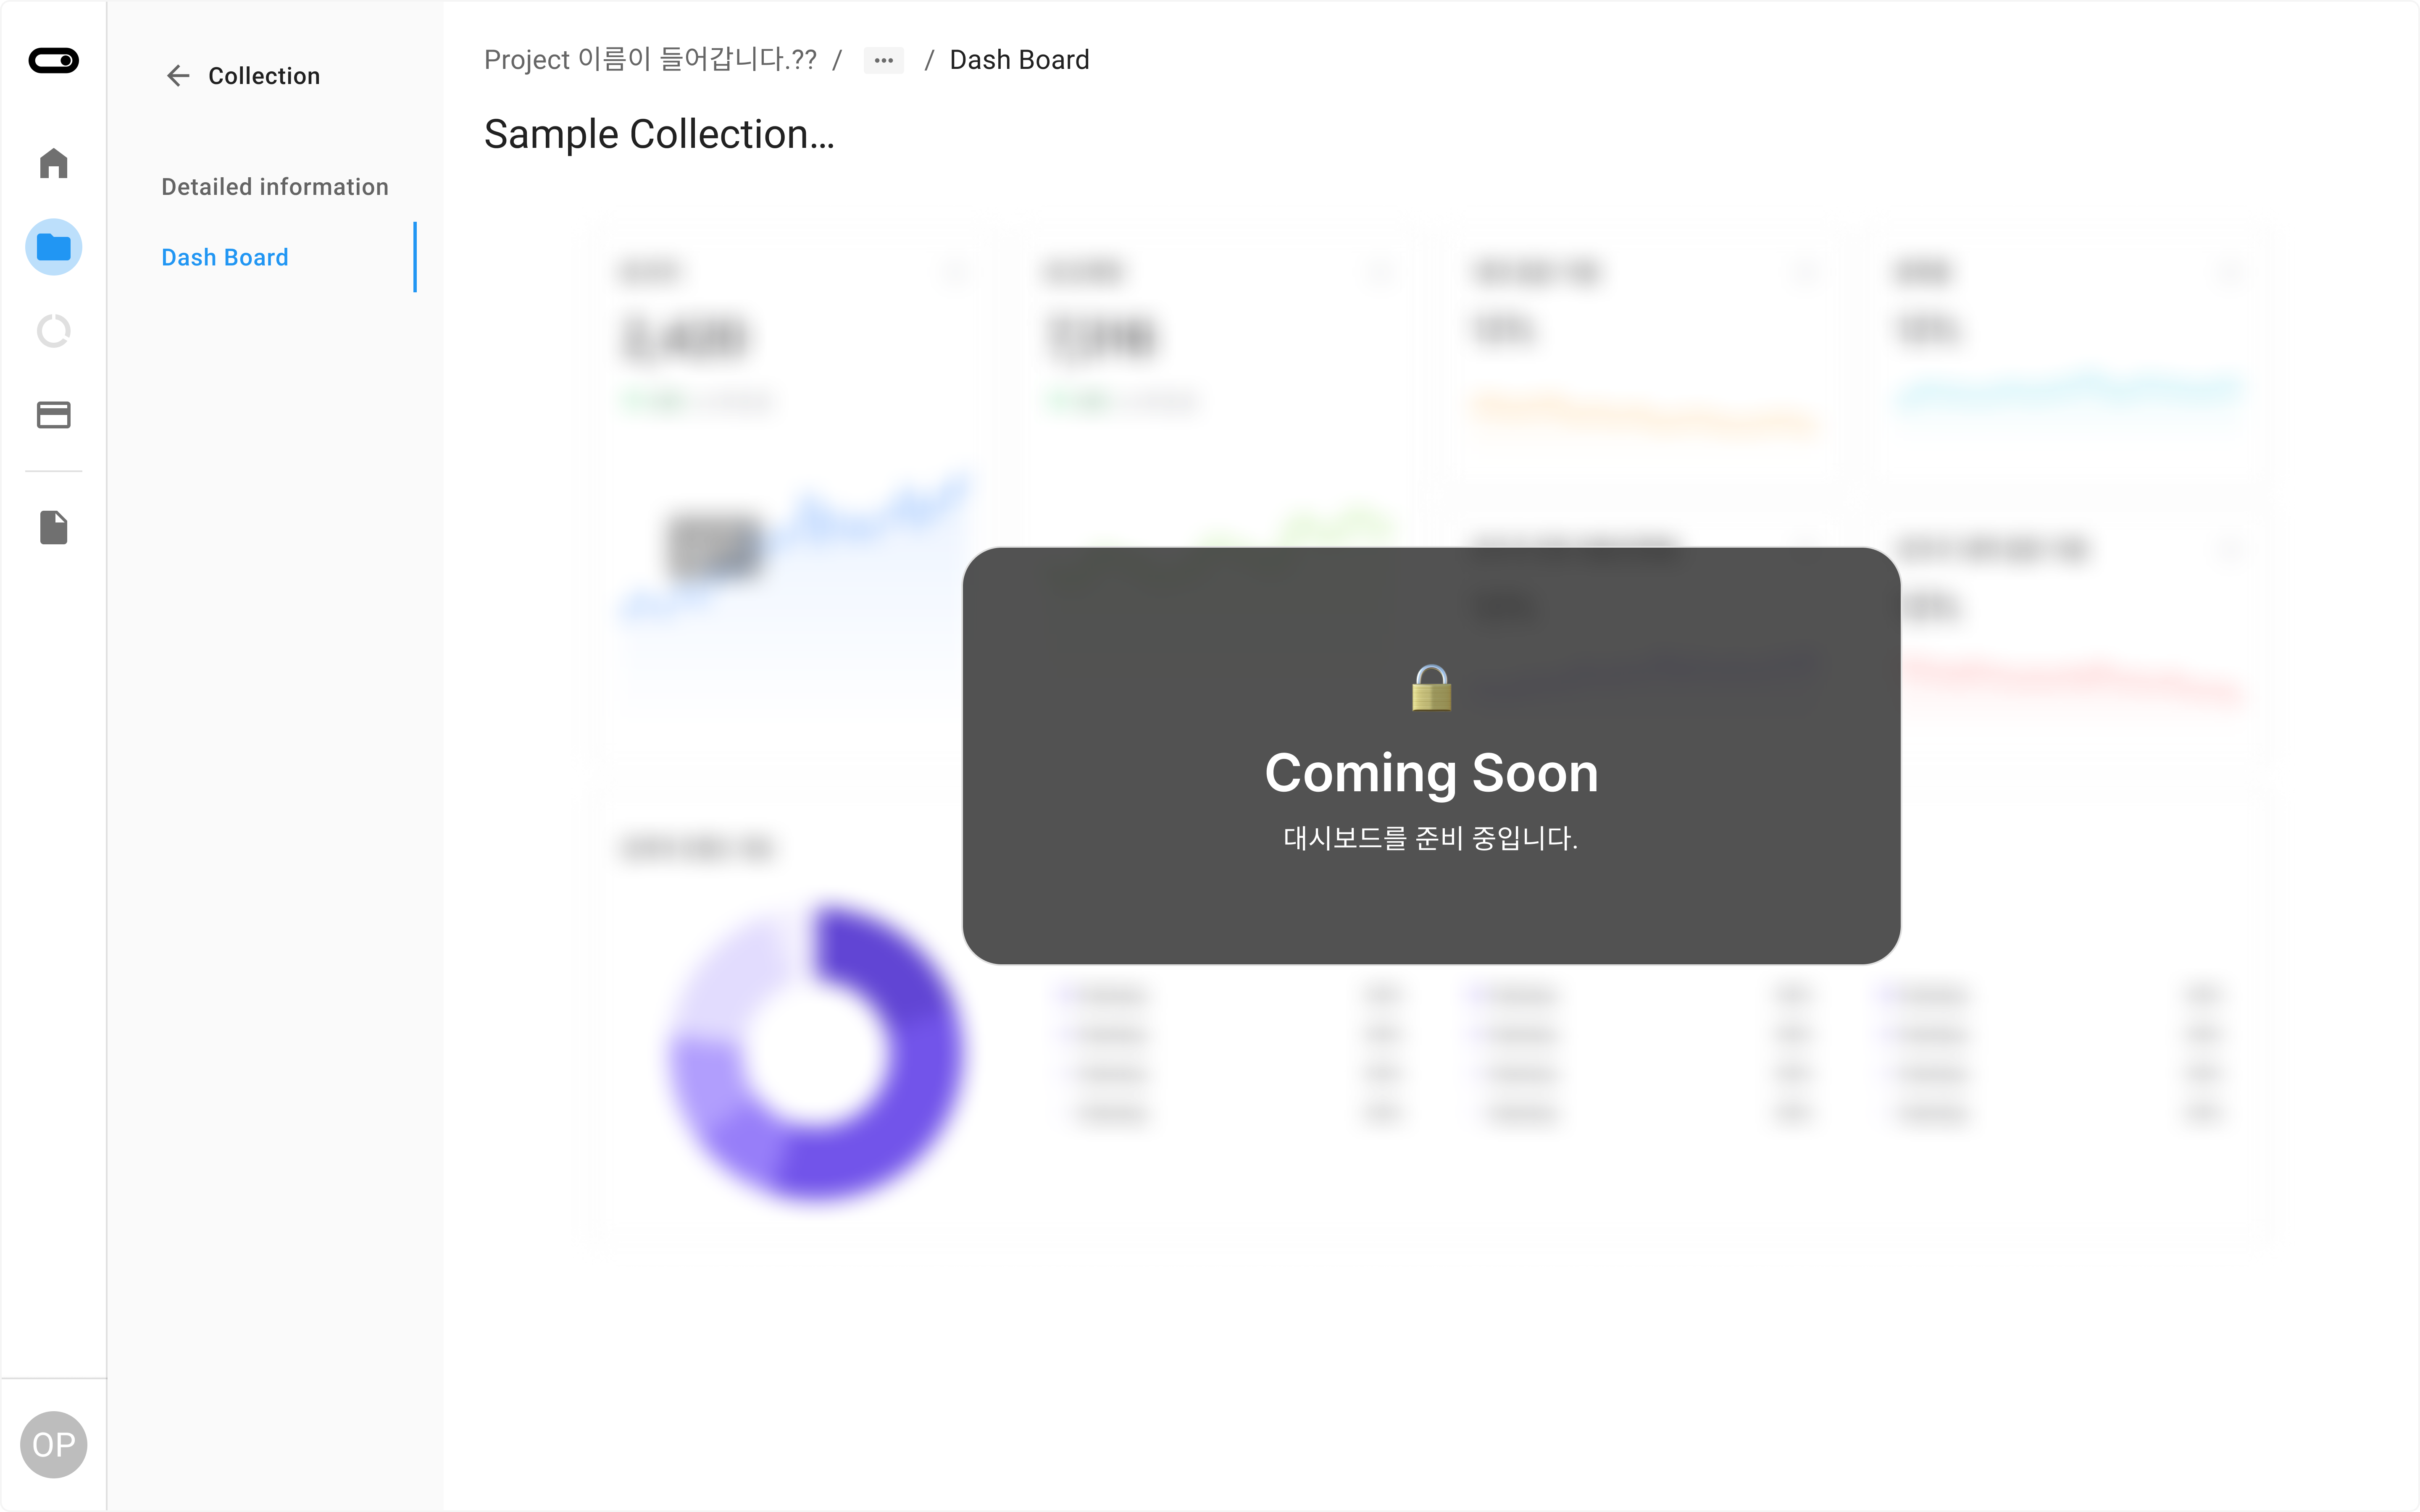The width and height of the screenshot is (2420, 1512).
Task: Click the user avatar icon bottom-left
Action: 54,1444
